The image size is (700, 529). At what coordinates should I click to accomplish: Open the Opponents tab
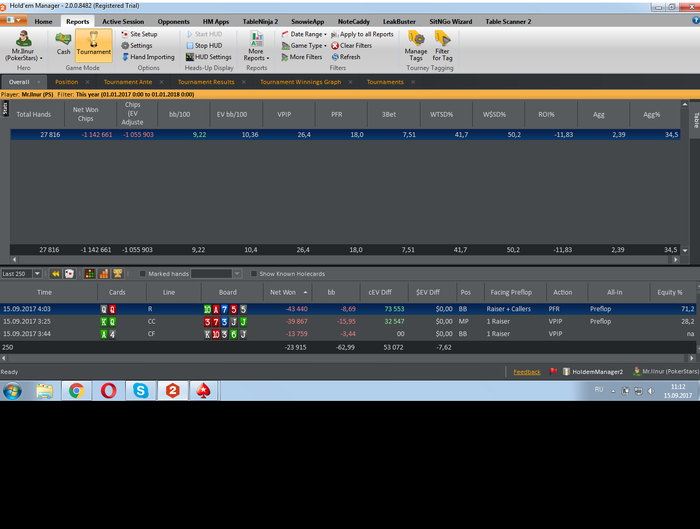coord(173,21)
